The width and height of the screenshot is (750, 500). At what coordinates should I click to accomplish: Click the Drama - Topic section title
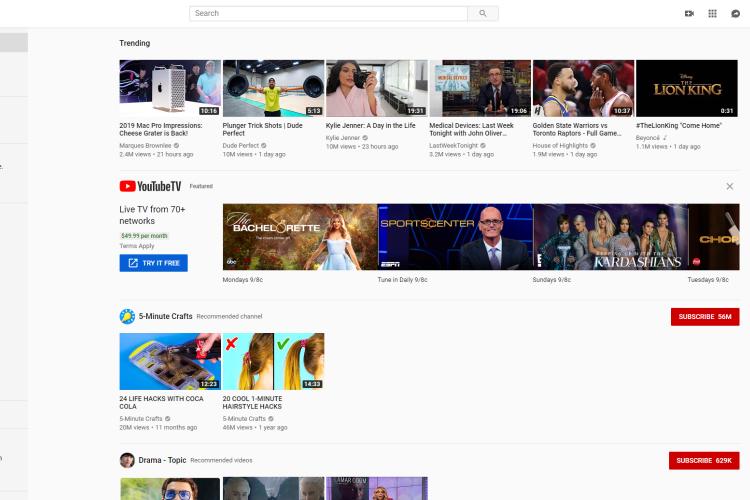pos(162,460)
